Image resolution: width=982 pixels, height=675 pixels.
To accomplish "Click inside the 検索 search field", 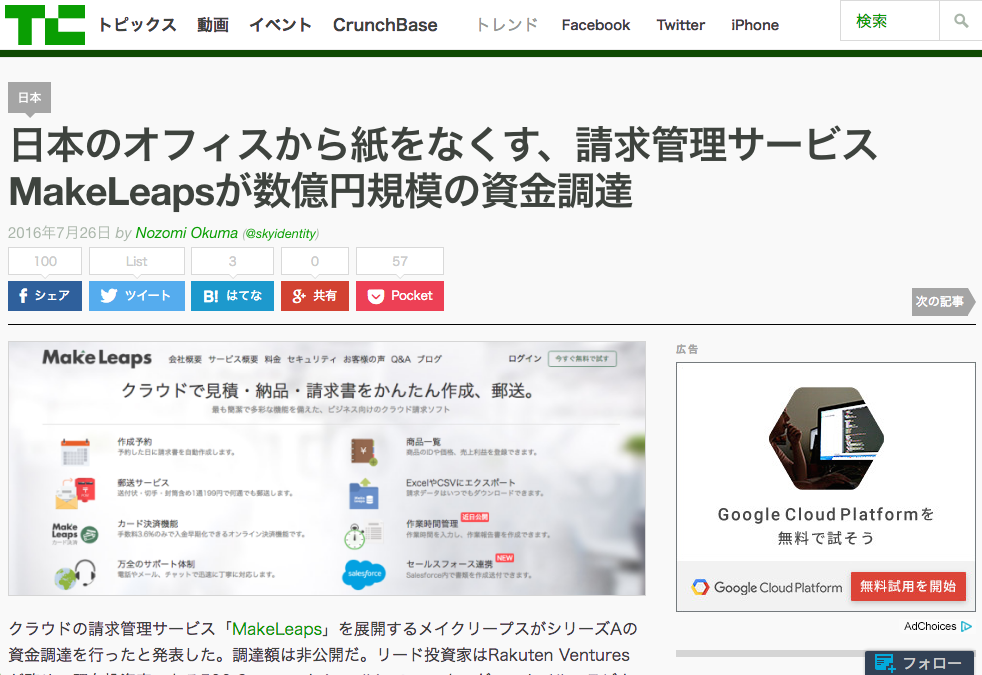I will [889, 21].
